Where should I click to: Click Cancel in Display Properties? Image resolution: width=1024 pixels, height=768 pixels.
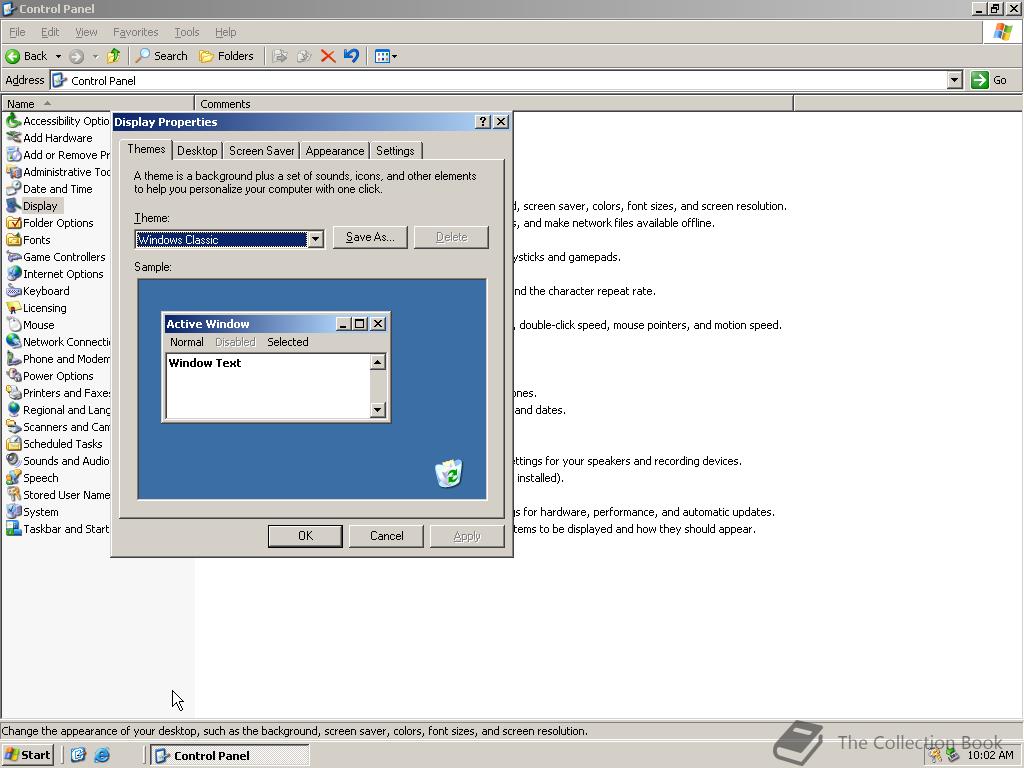tap(387, 536)
